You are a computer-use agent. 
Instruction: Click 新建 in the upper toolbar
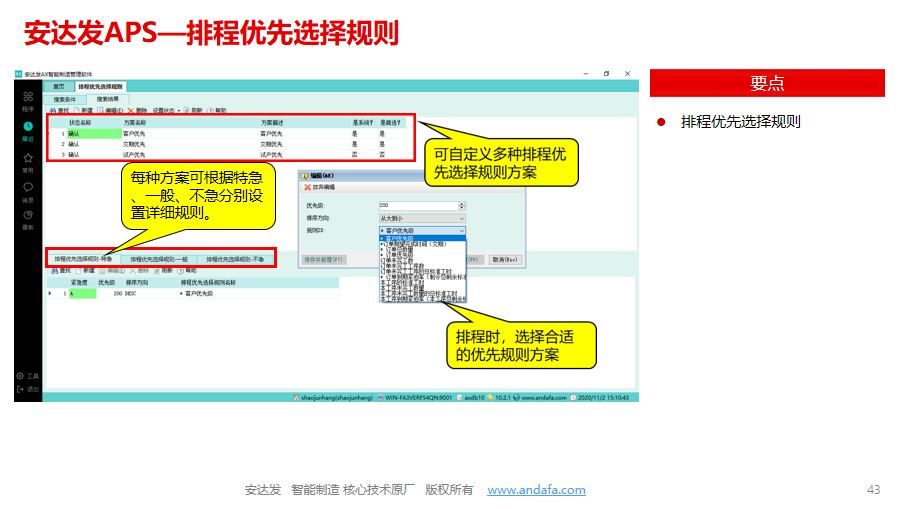[84, 110]
